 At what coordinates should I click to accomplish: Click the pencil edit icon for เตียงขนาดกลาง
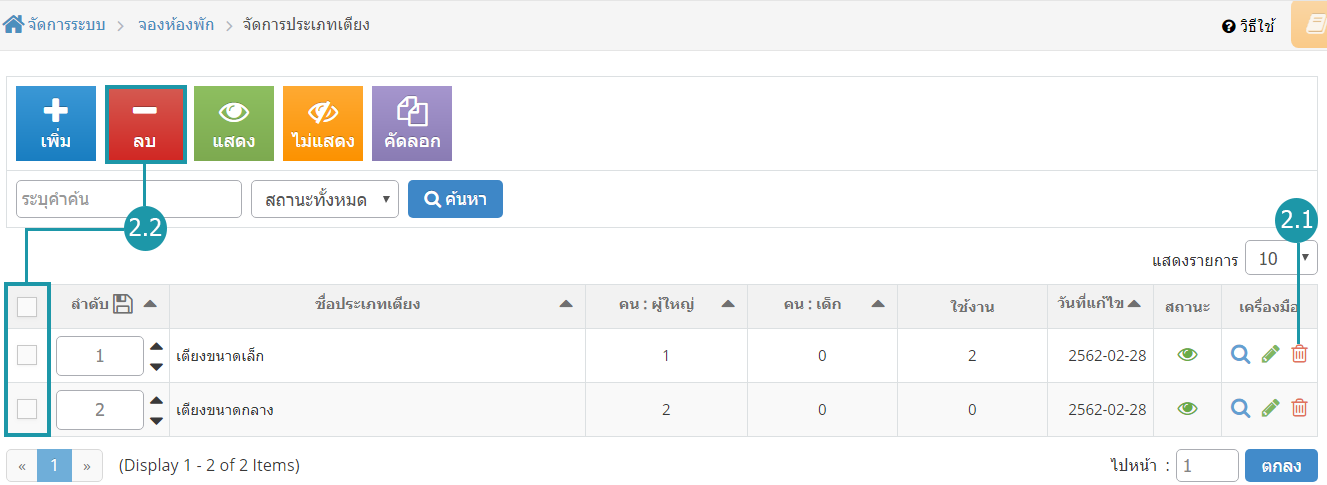(1270, 407)
